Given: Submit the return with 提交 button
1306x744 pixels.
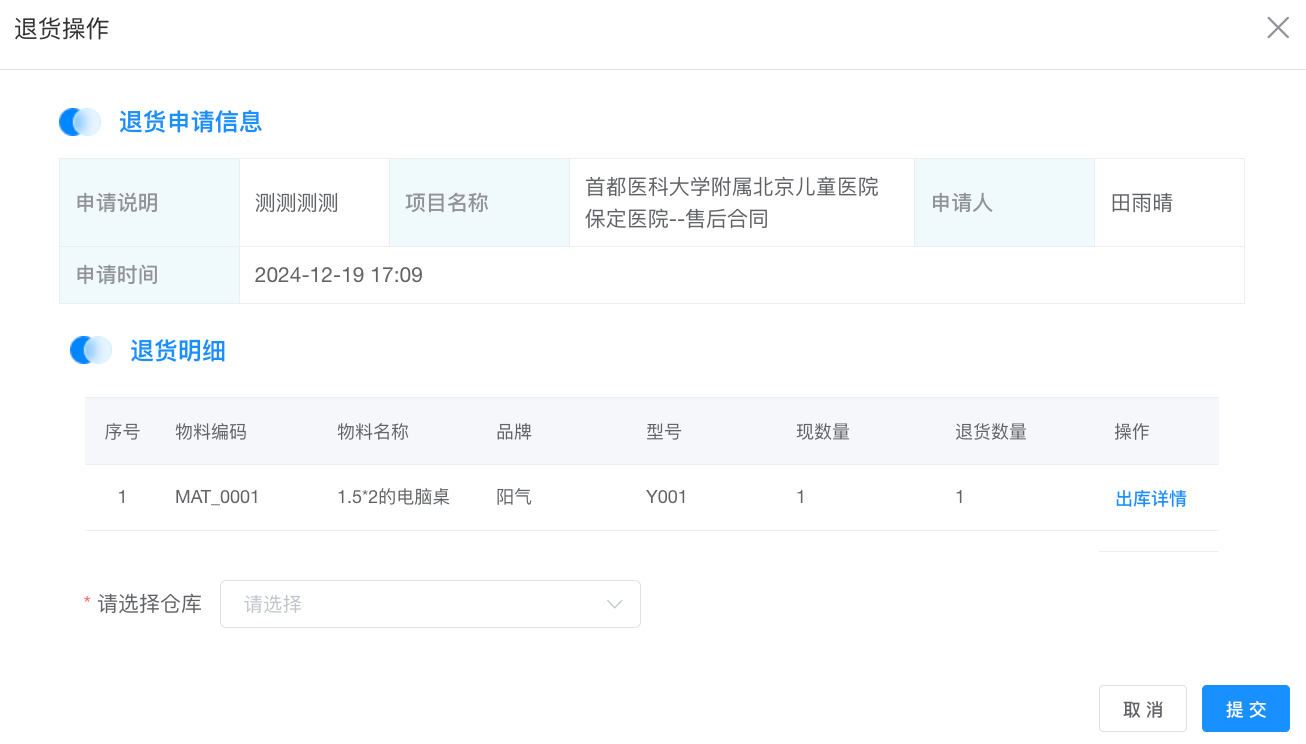Looking at the screenshot, I should tap(1245, 709).
